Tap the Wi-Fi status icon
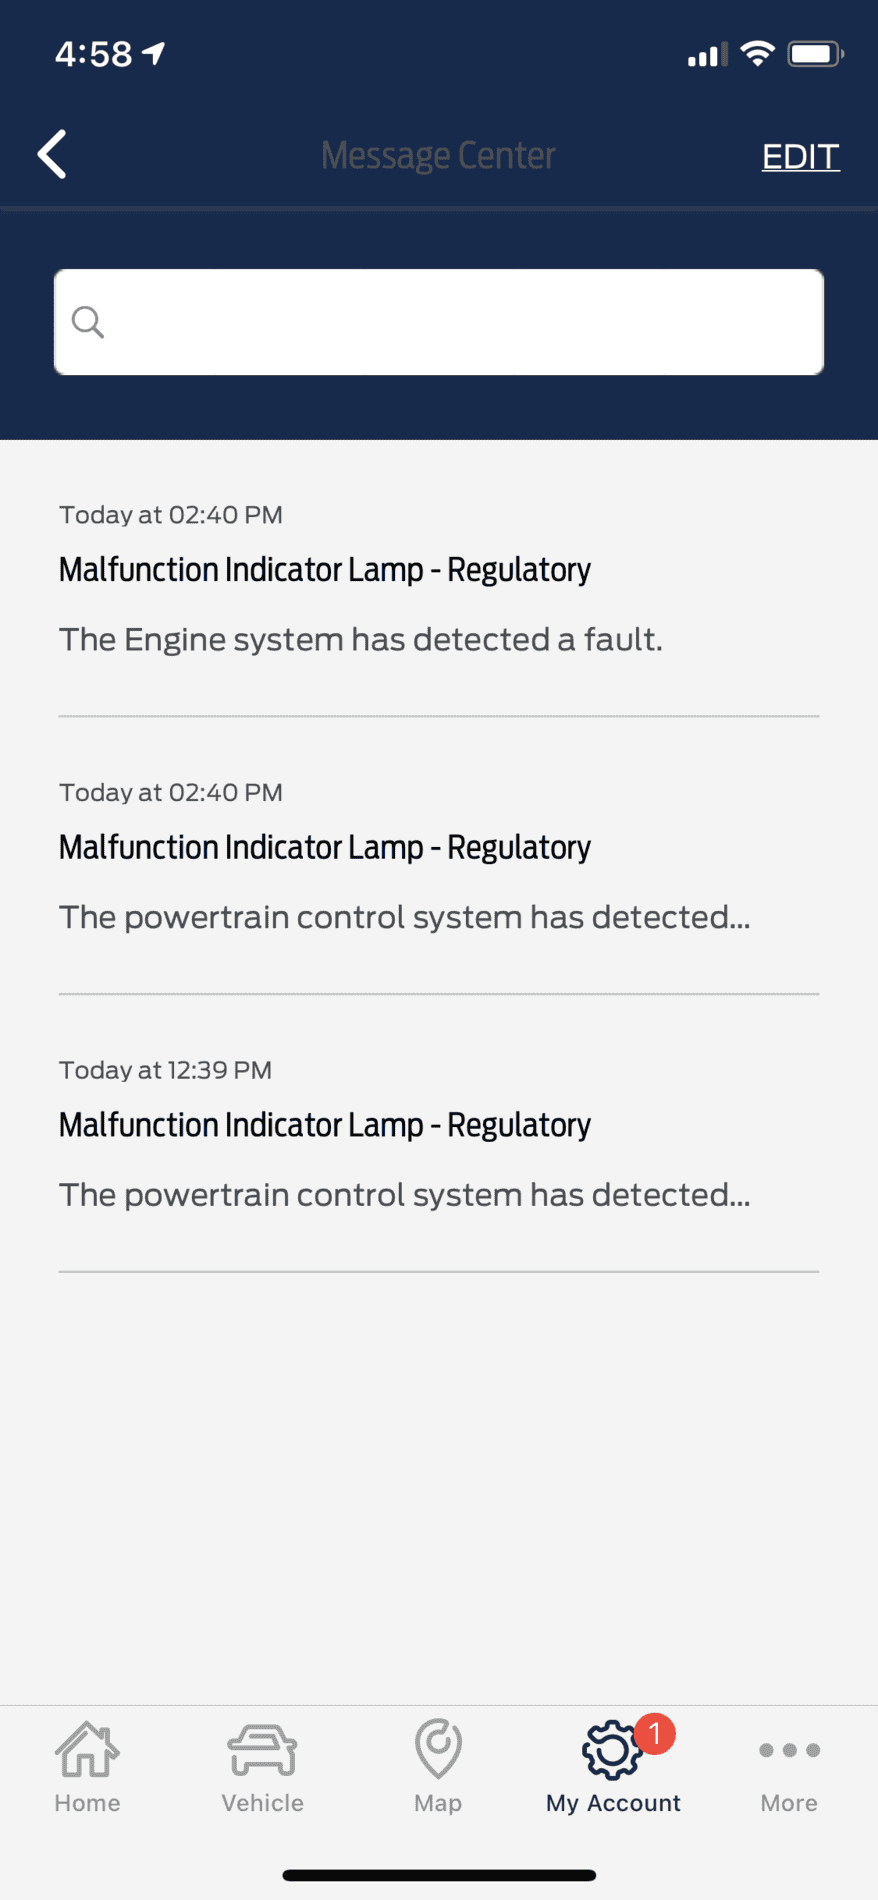This screenshot has height=1900, width=878. (x=758, y=54)
